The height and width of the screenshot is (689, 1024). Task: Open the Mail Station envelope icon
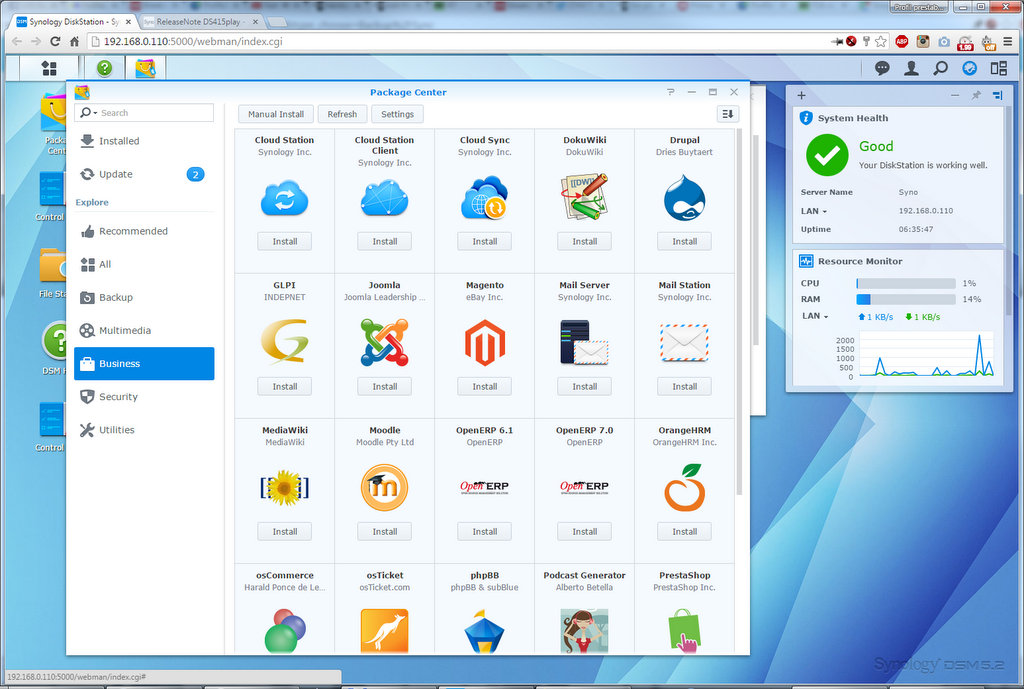tap(684, 343)
